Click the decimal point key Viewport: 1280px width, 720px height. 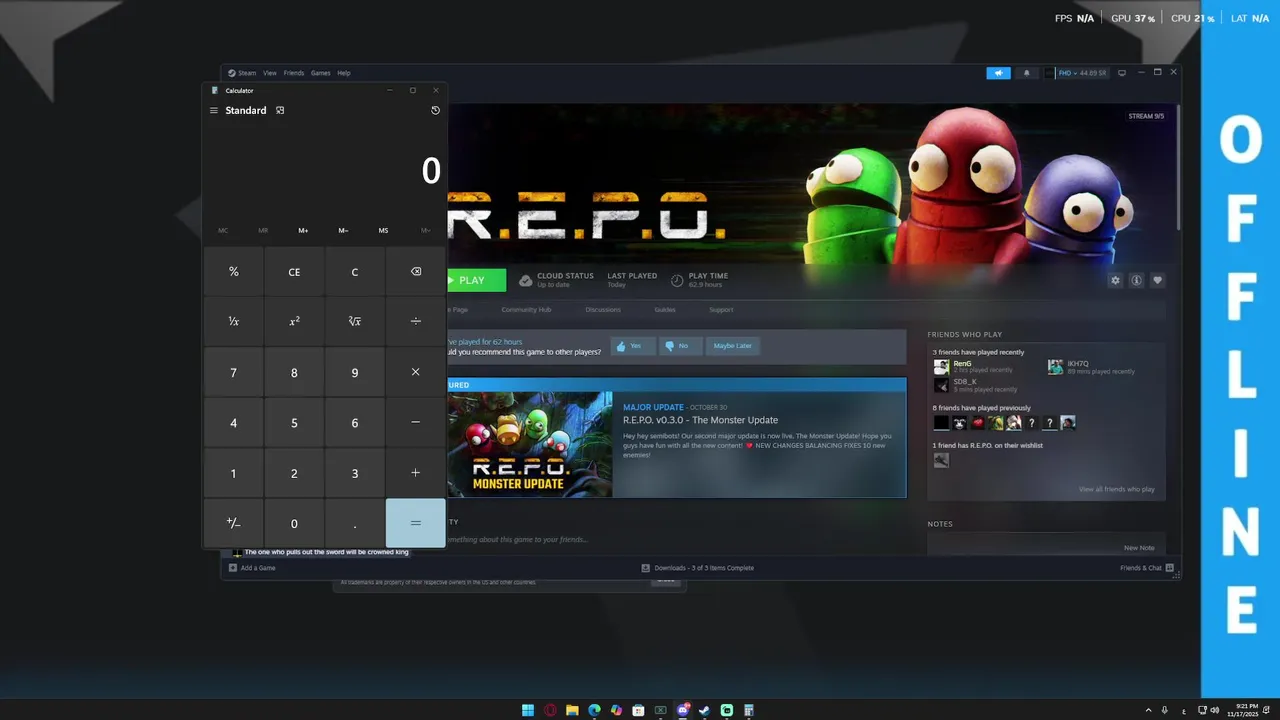(x=355, y=523)
